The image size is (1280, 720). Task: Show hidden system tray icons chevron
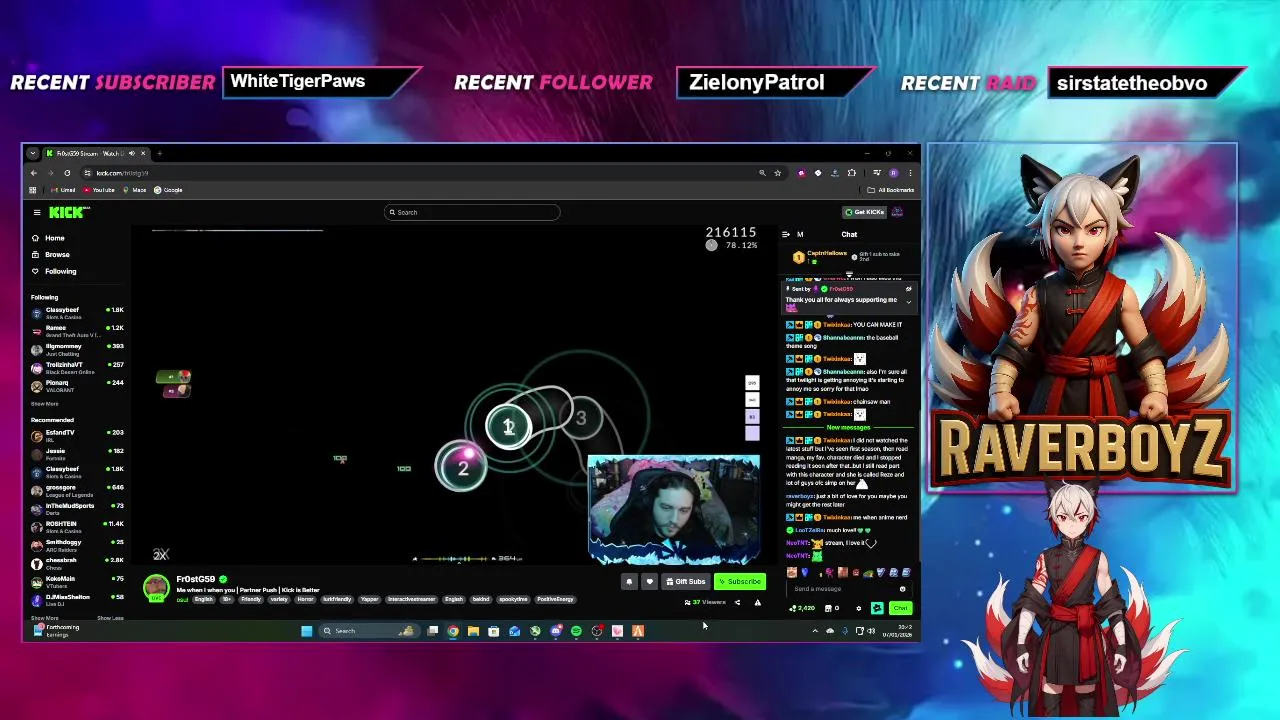click(814, 631)
